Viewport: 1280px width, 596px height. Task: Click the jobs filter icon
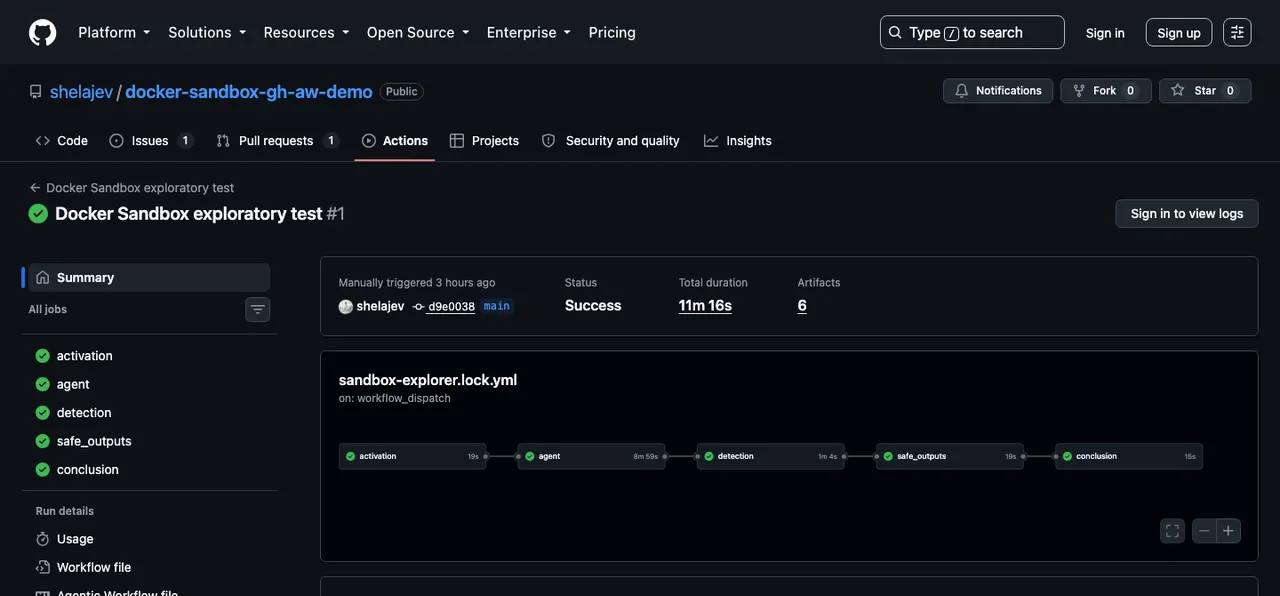[x=258, y=310]
